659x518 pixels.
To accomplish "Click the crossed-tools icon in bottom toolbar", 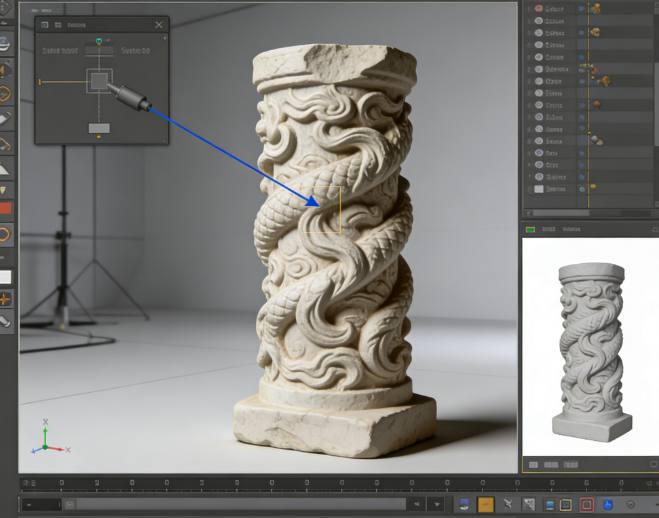I will coord(508,505).
